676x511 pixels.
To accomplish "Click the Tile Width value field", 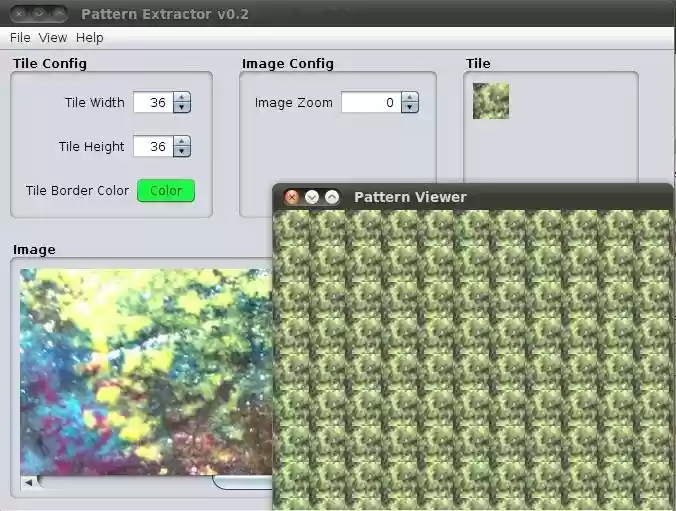I will click(153, 102).
